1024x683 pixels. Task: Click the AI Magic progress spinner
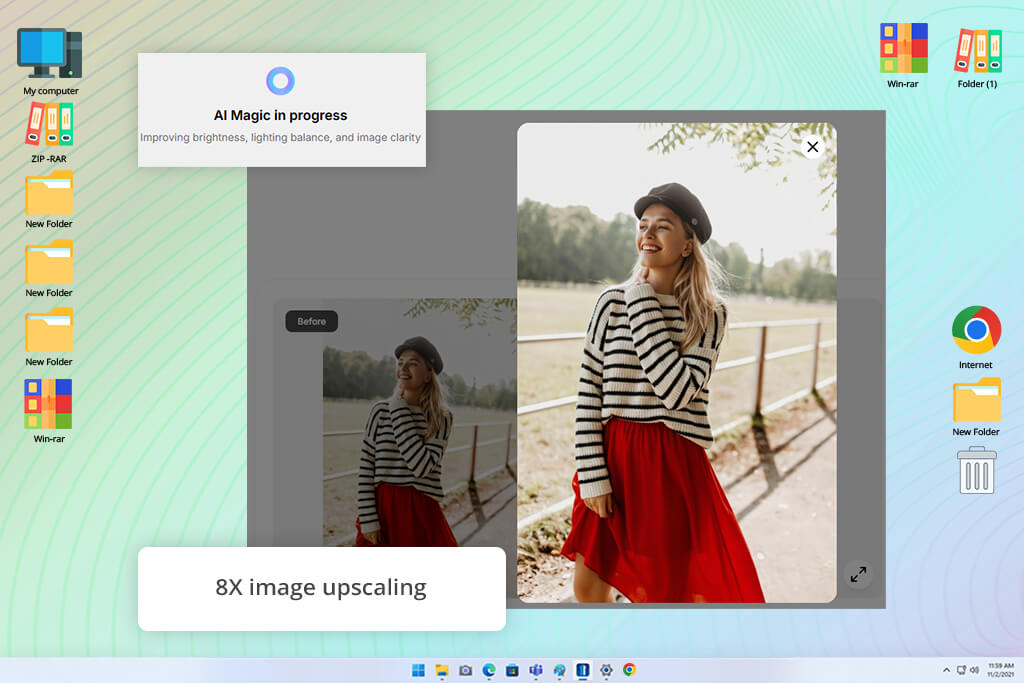280,81
